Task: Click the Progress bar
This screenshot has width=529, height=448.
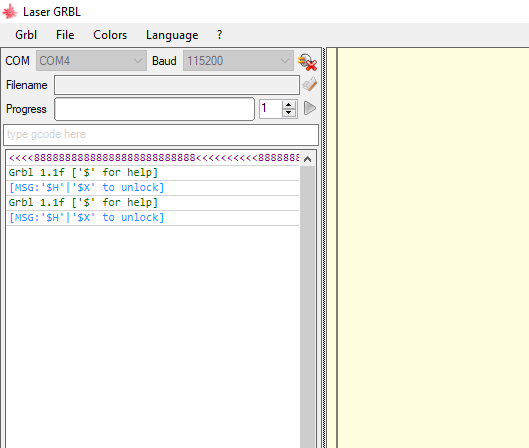Action: 155,109
